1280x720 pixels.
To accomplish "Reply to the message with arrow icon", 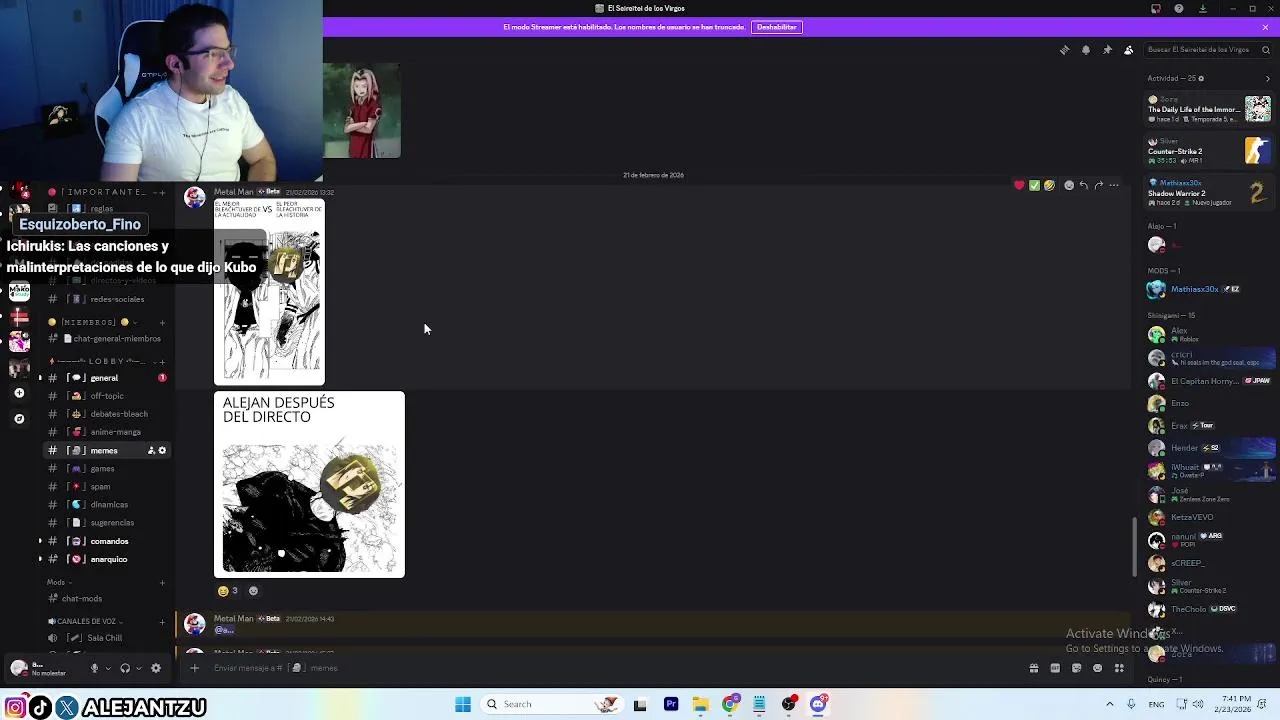I will click(1084, 185).
